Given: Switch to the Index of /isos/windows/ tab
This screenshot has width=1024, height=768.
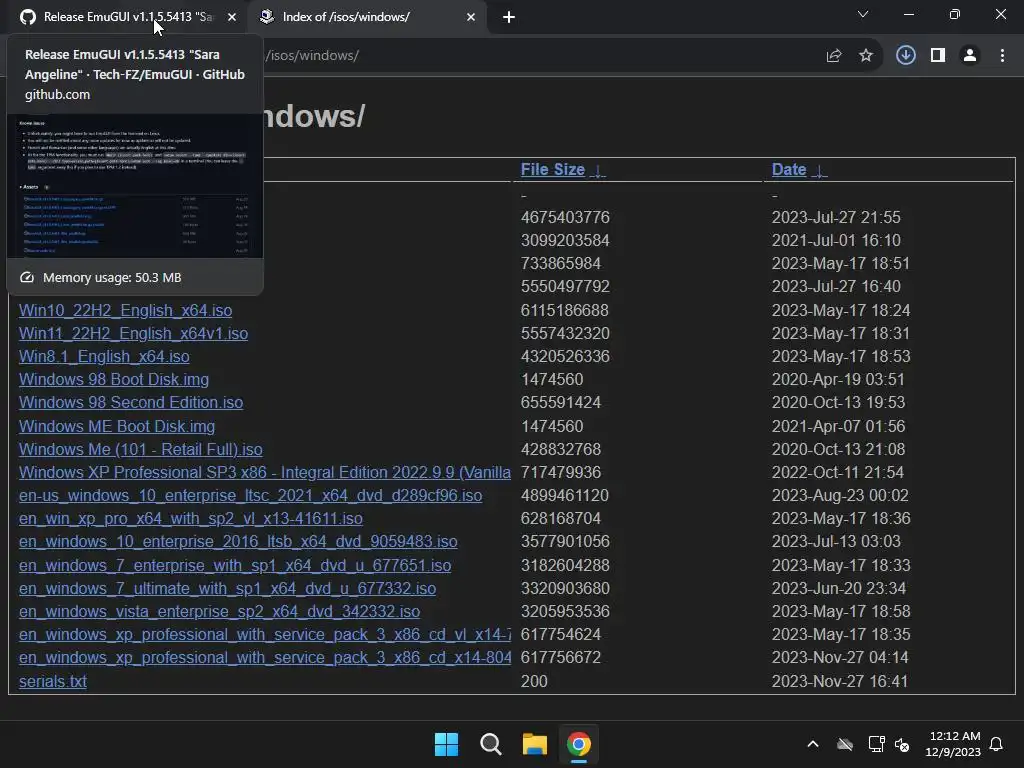Looking at the screenshot, I should click(368, 17).
